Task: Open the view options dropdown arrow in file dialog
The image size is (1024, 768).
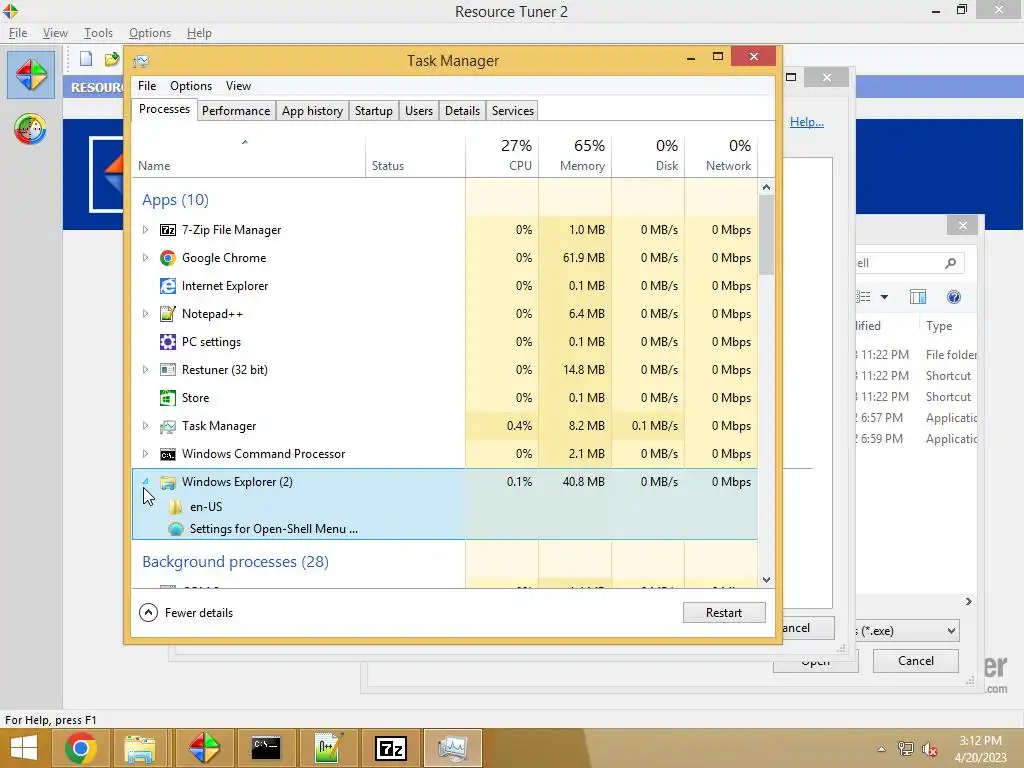Action: coord(884,297)
